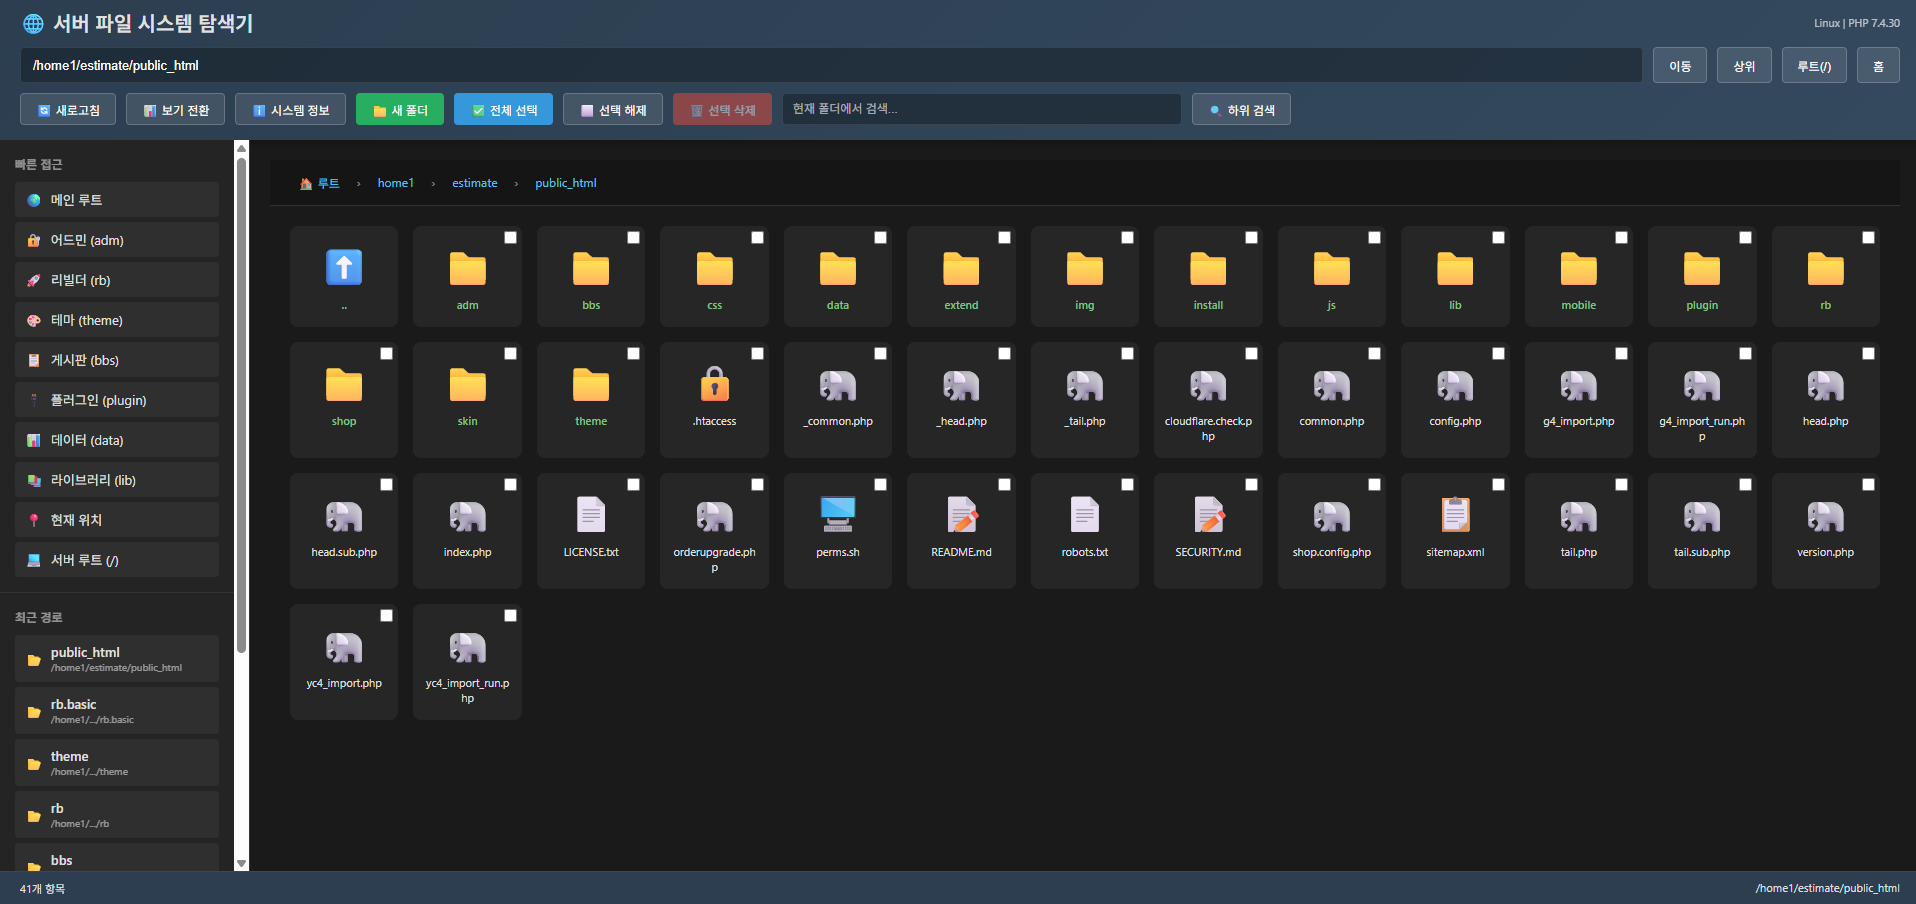Image resolution: width=1916 pixels, height=904 pixels.
Task: Select the config.php file checkbox
Action: (1498, 354)
